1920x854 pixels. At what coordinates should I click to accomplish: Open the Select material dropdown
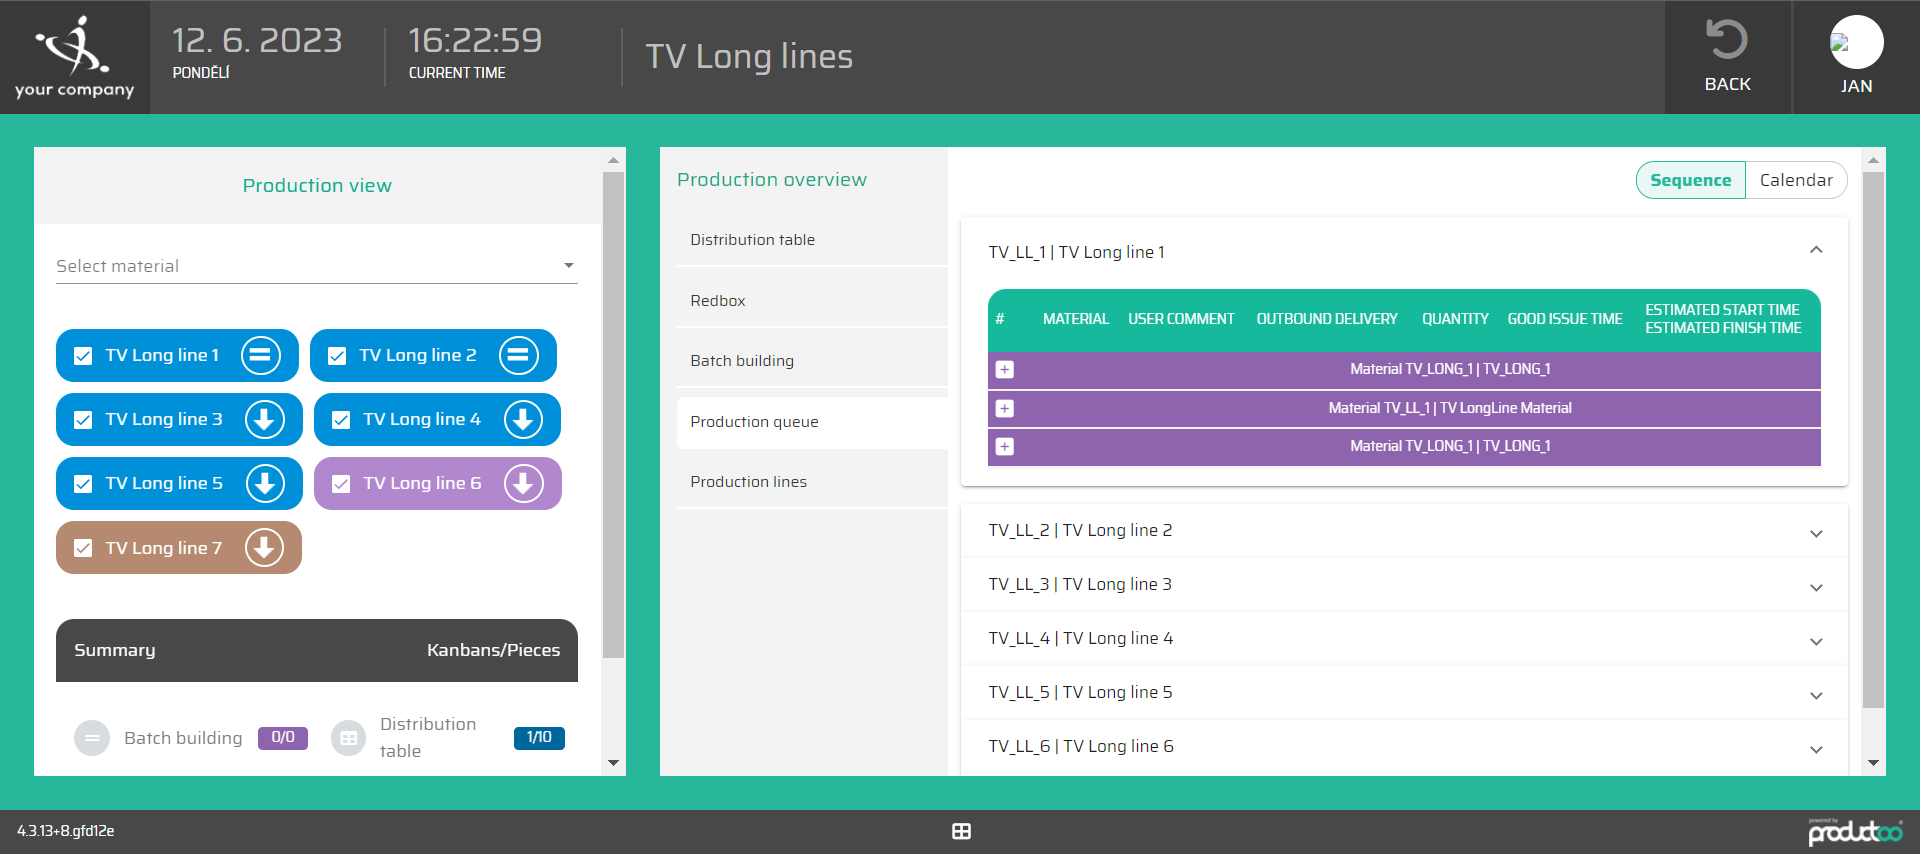click(316, 266)
